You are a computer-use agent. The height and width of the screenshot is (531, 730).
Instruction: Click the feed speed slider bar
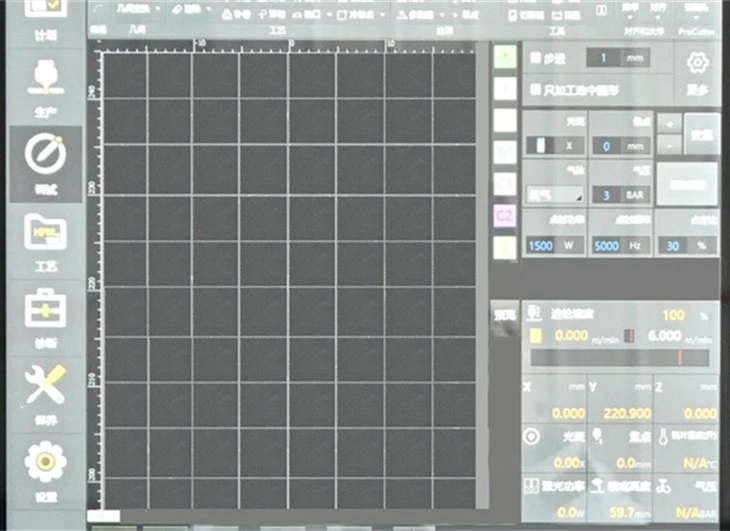[x=620, y=358]
